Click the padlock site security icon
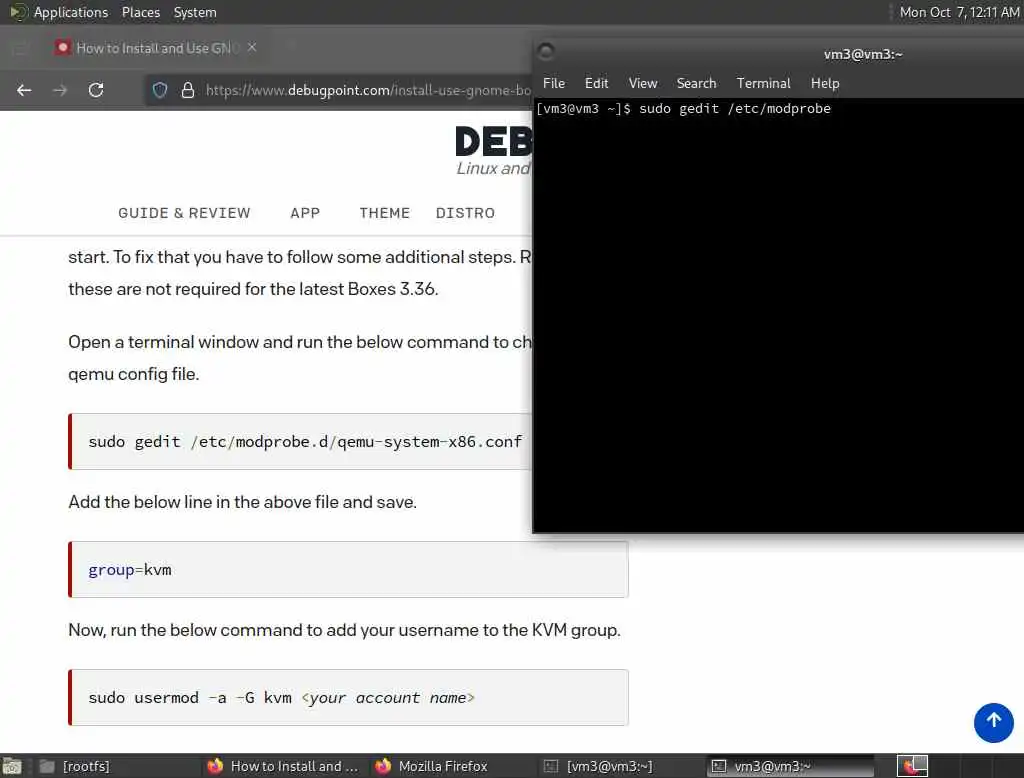 187,90
